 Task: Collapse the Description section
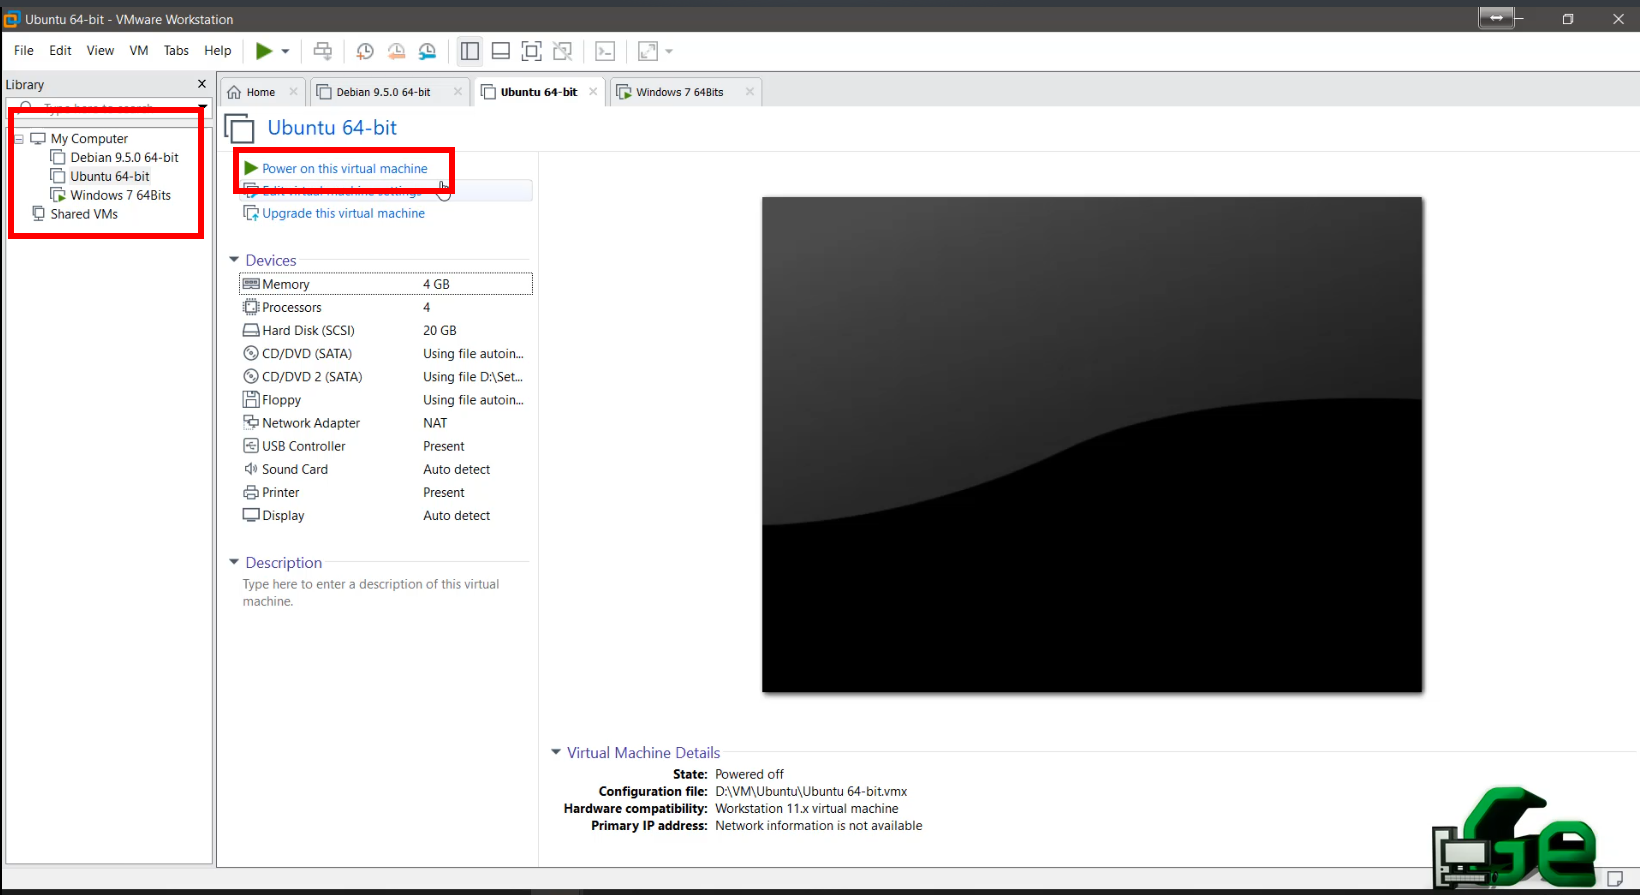[x=234, y=562]
